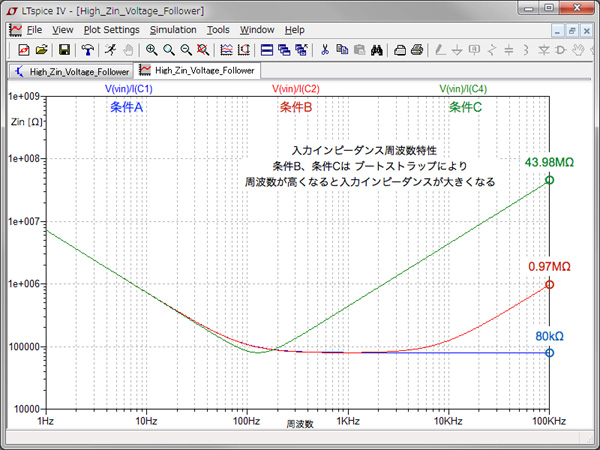Screen dimensions: 600x450
Task: Click the New Schematic toolbar icon
Action: pyautogui.click(x=23, y=49)
